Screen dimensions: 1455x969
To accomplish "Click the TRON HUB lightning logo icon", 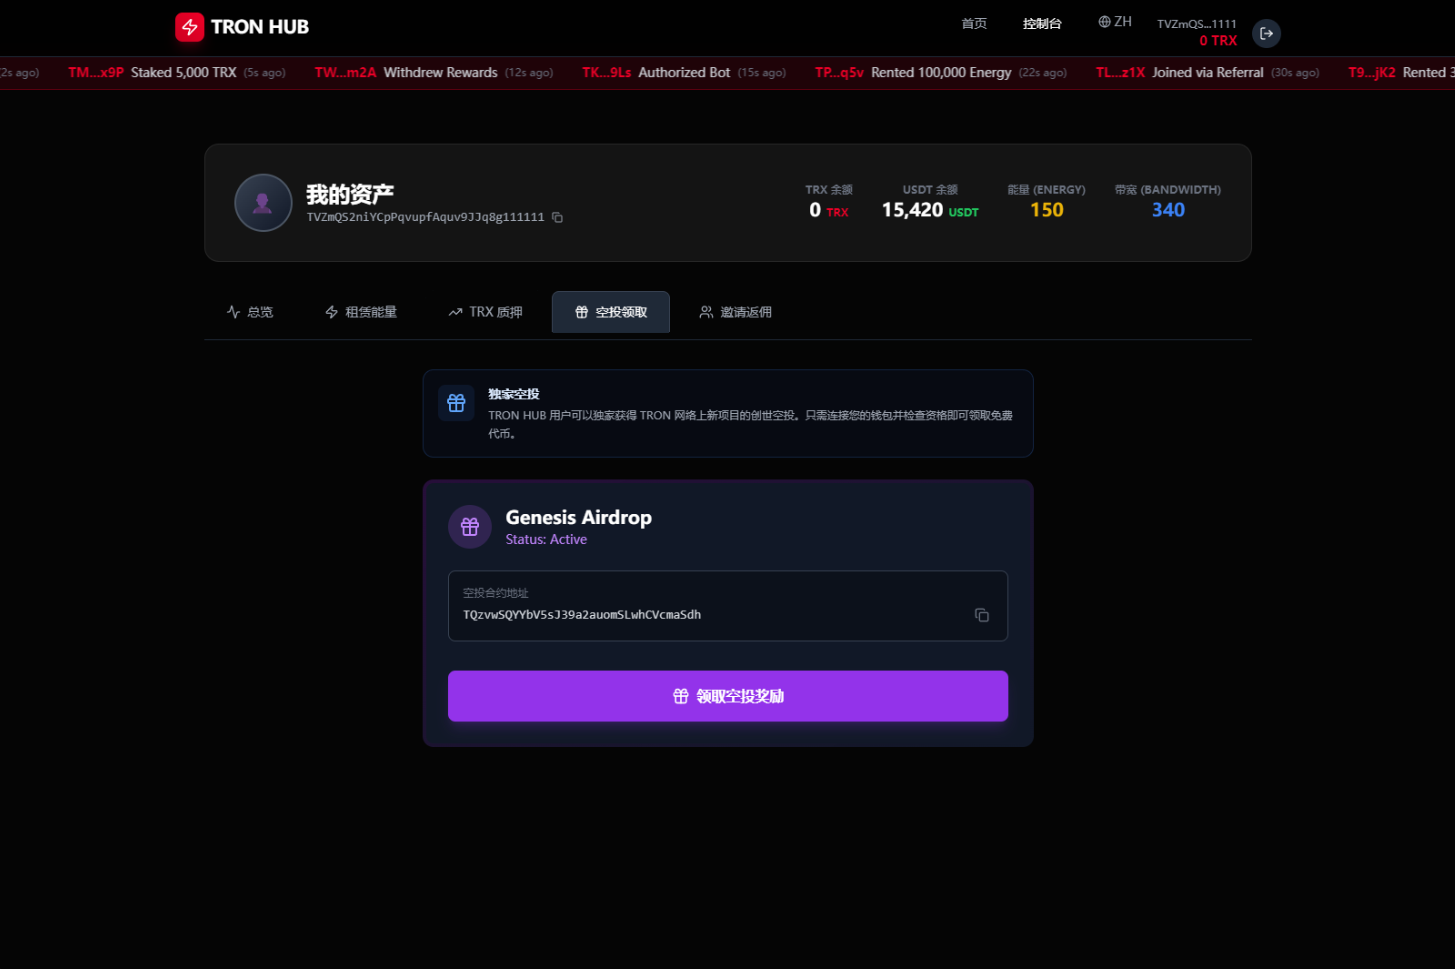I will [189, 27].
